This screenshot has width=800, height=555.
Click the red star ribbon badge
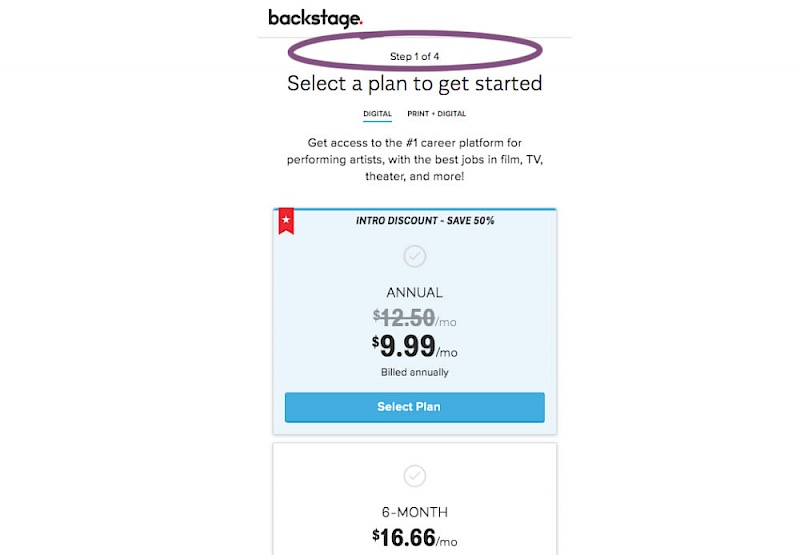tap(286, 219)
